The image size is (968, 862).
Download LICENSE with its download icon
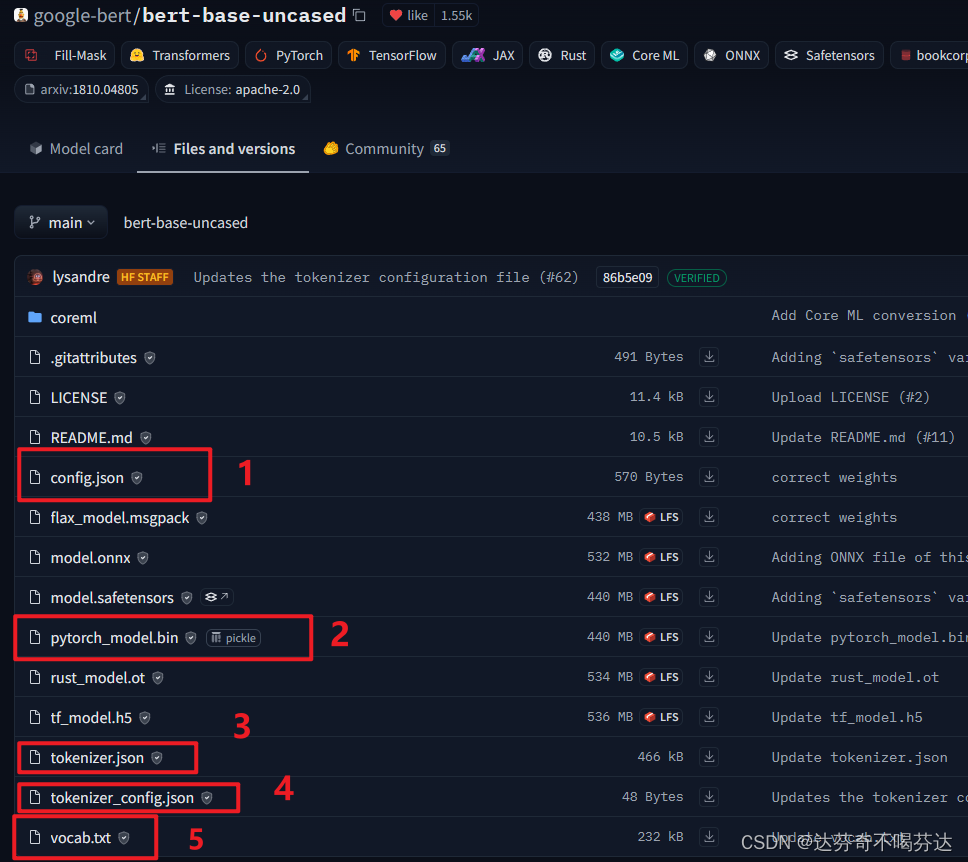709,397
